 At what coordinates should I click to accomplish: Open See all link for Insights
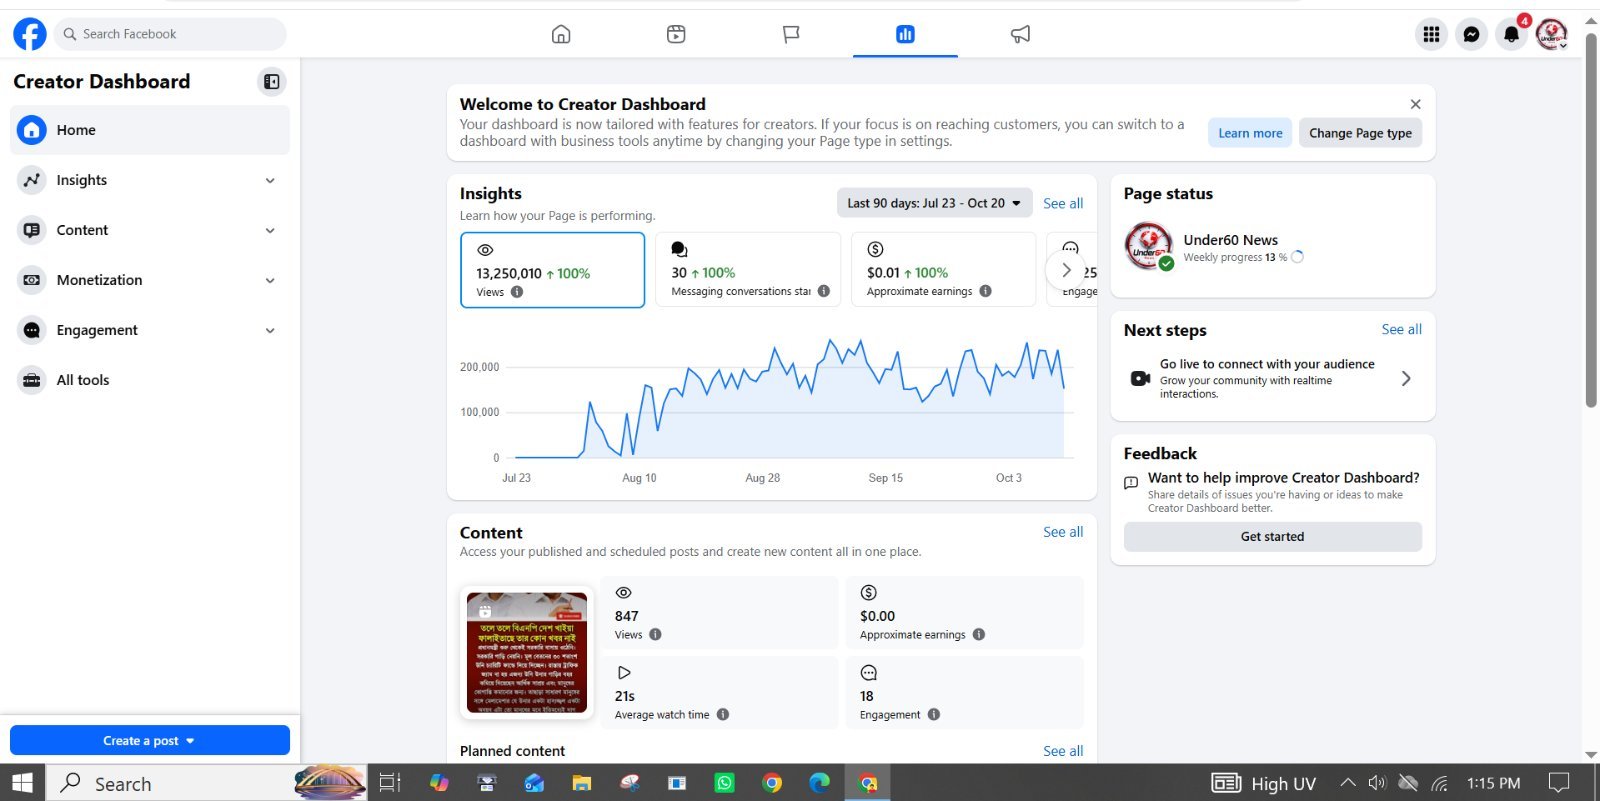(x=1063, y=203)
